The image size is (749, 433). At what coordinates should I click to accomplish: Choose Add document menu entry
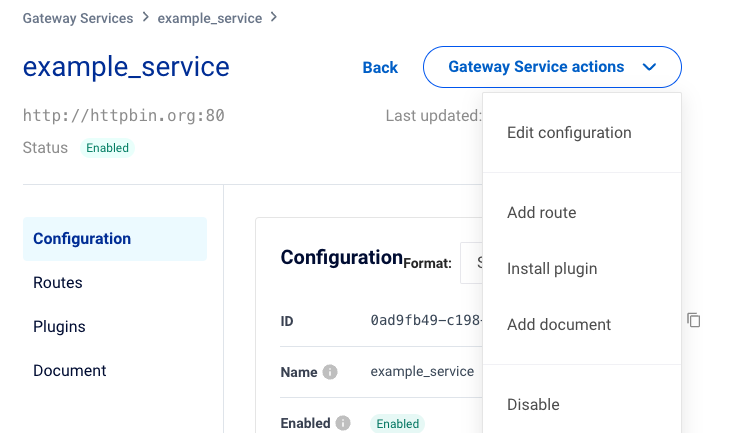pos(559,325)
